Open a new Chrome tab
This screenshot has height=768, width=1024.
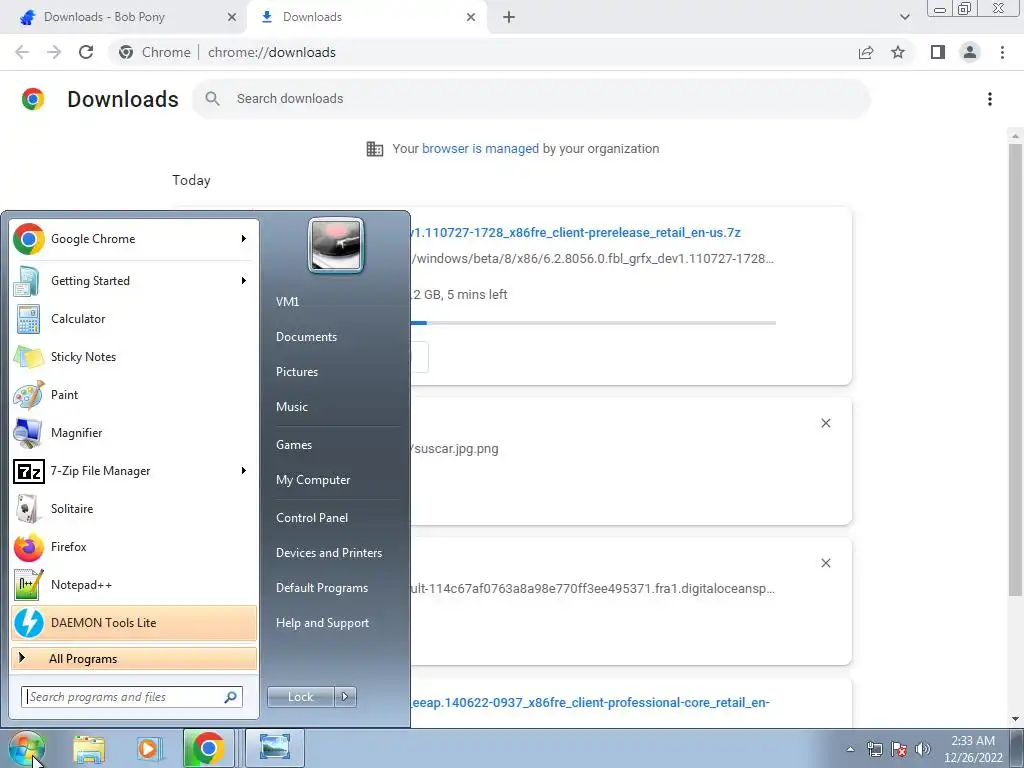(x=509, y=17)
